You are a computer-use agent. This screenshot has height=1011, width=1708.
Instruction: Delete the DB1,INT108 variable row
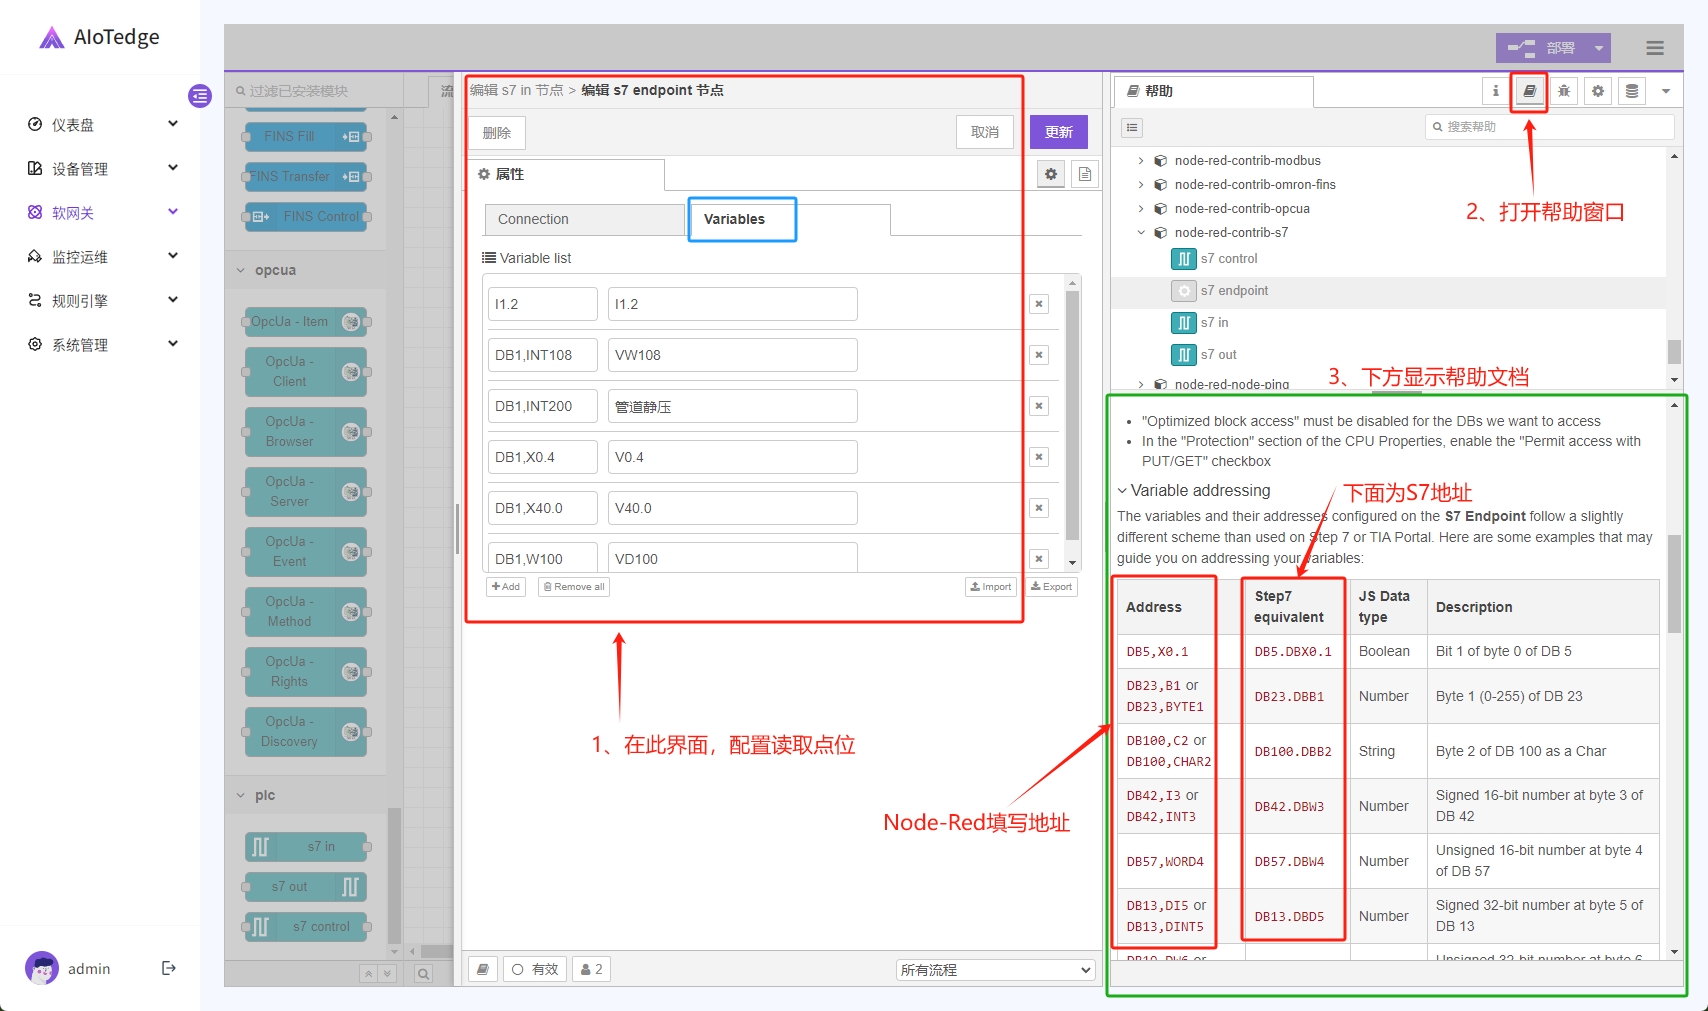(1039, 355)
